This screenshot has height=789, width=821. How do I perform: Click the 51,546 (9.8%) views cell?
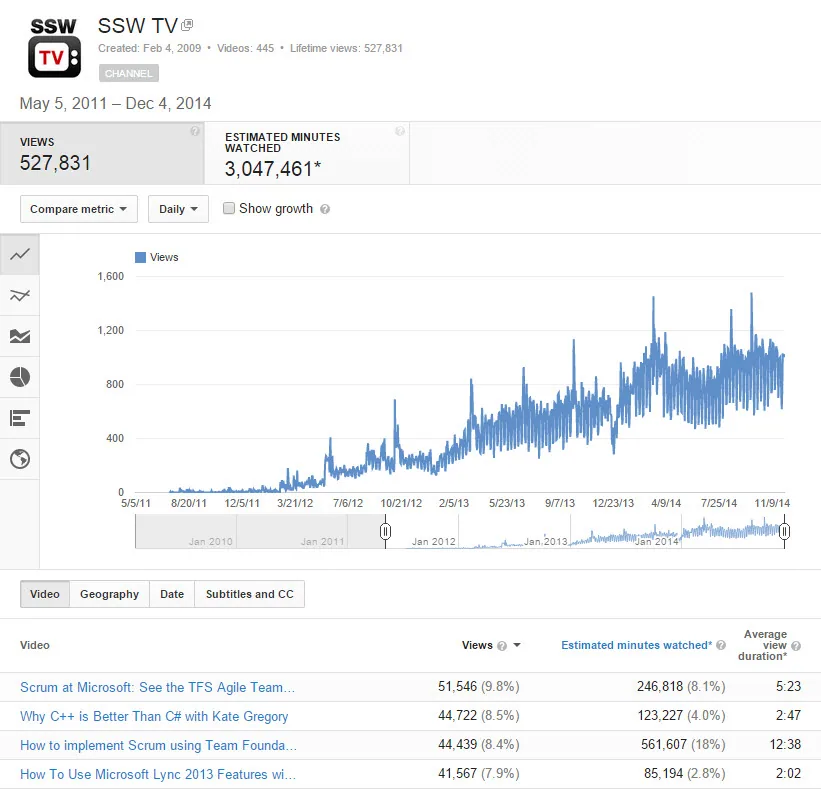point(479,686)
